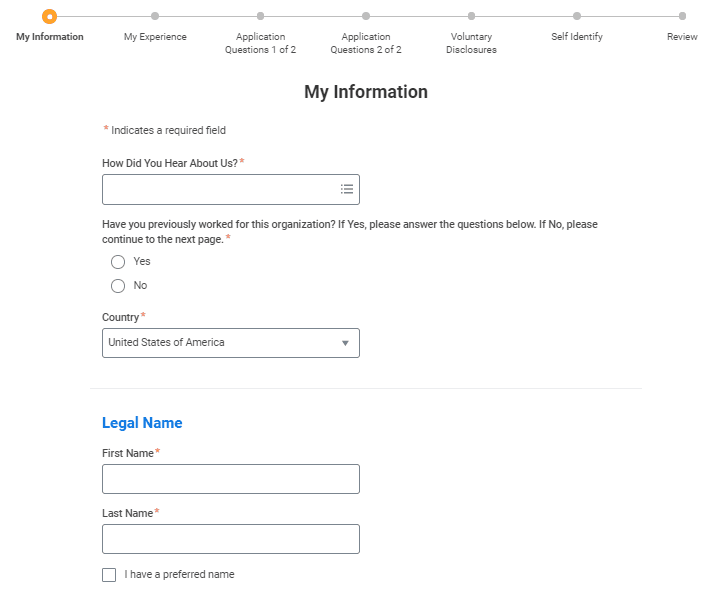
Task: Go to the Voluntary Disclosures step label
Action: [x=472, y=43]
